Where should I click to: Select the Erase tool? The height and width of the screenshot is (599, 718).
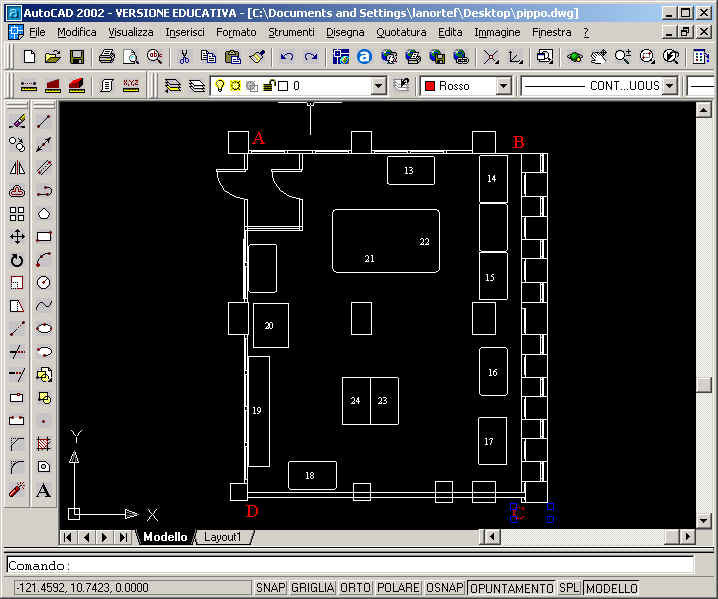click(x=17, y=122)
